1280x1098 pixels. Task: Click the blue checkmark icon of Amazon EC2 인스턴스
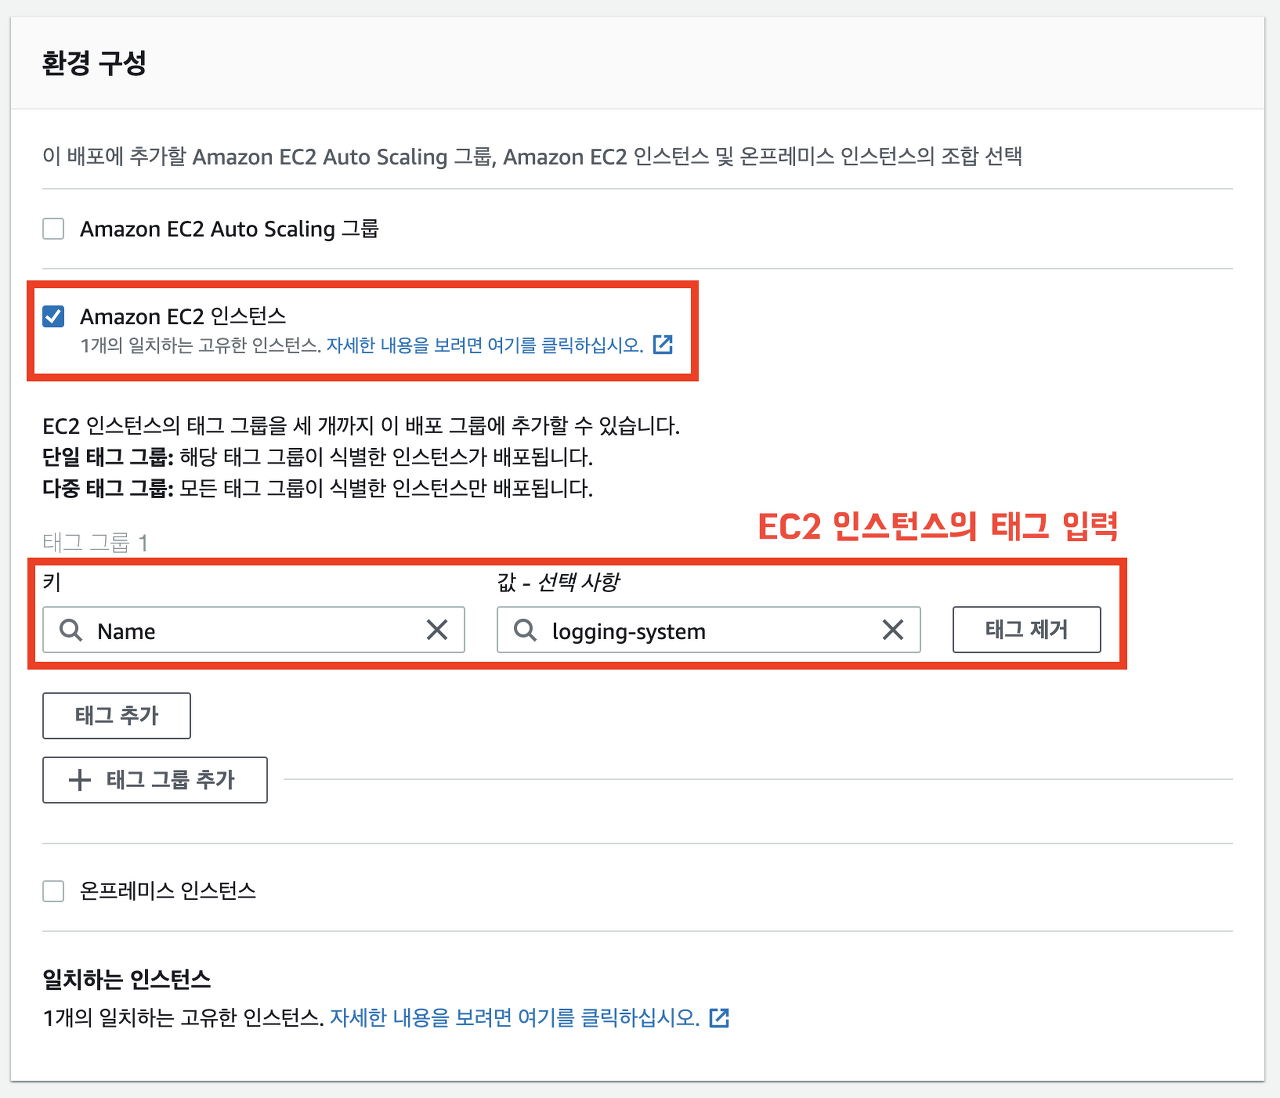52,316
